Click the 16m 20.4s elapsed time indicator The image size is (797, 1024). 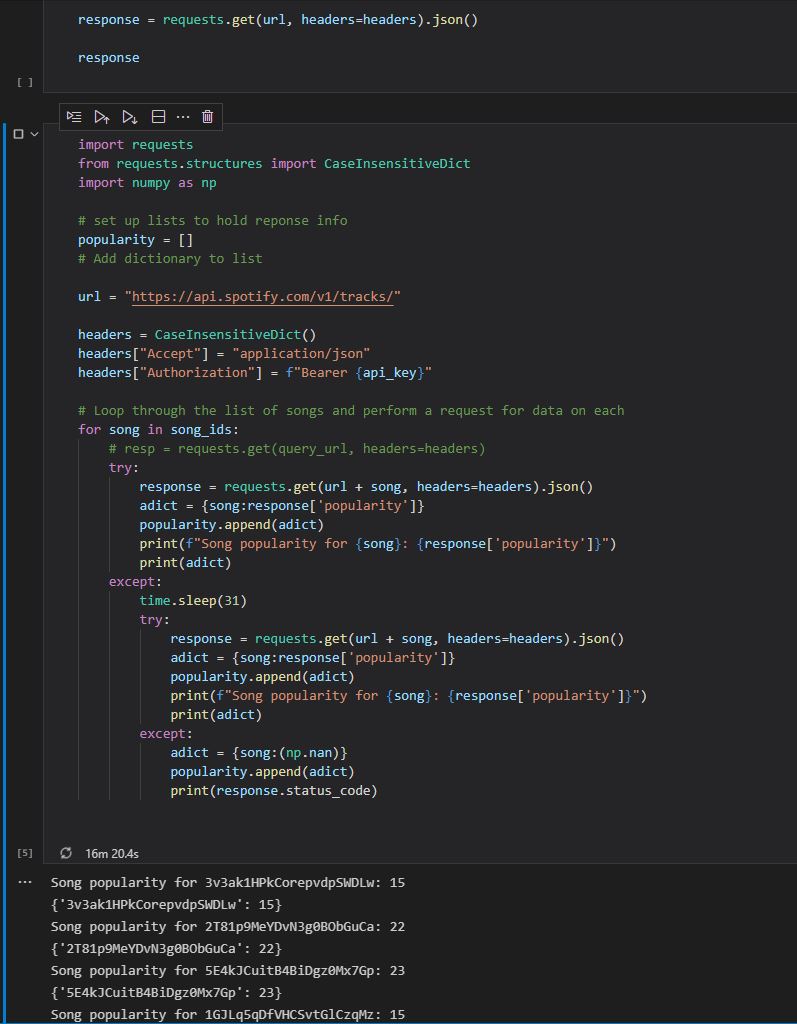tap(112, 854)
